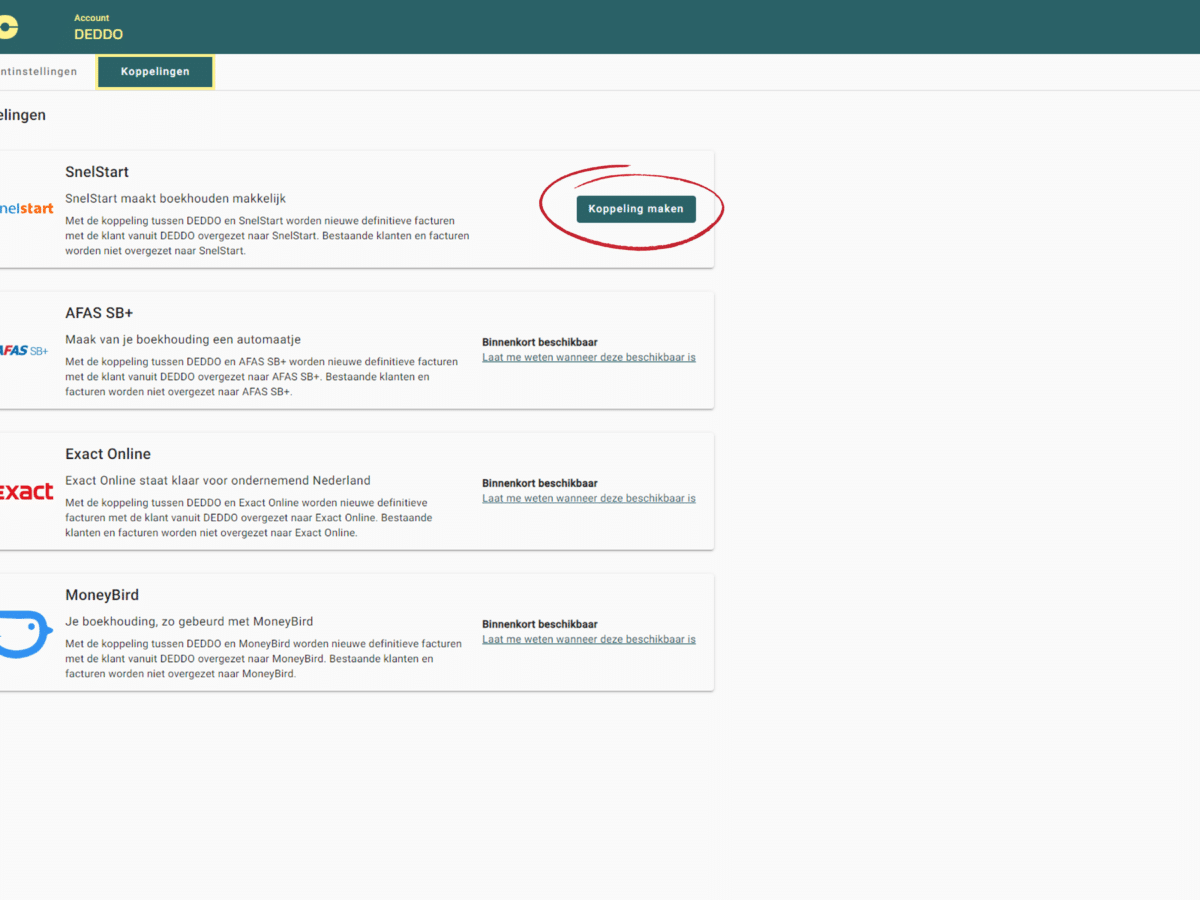1200x900 pixels.
Task: Click Binnenkort beschikbaar label in AFAS SB+ card
Action: (x=539, y=342)
